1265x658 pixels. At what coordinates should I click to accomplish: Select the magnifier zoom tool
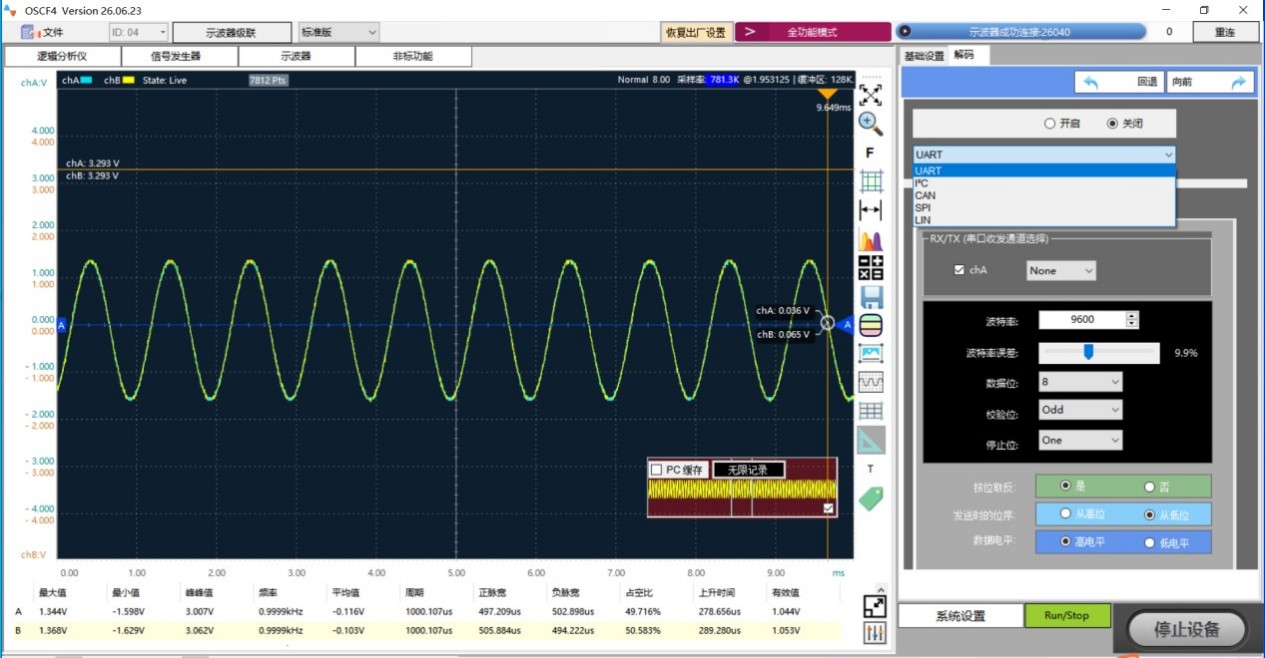point(871,123)
